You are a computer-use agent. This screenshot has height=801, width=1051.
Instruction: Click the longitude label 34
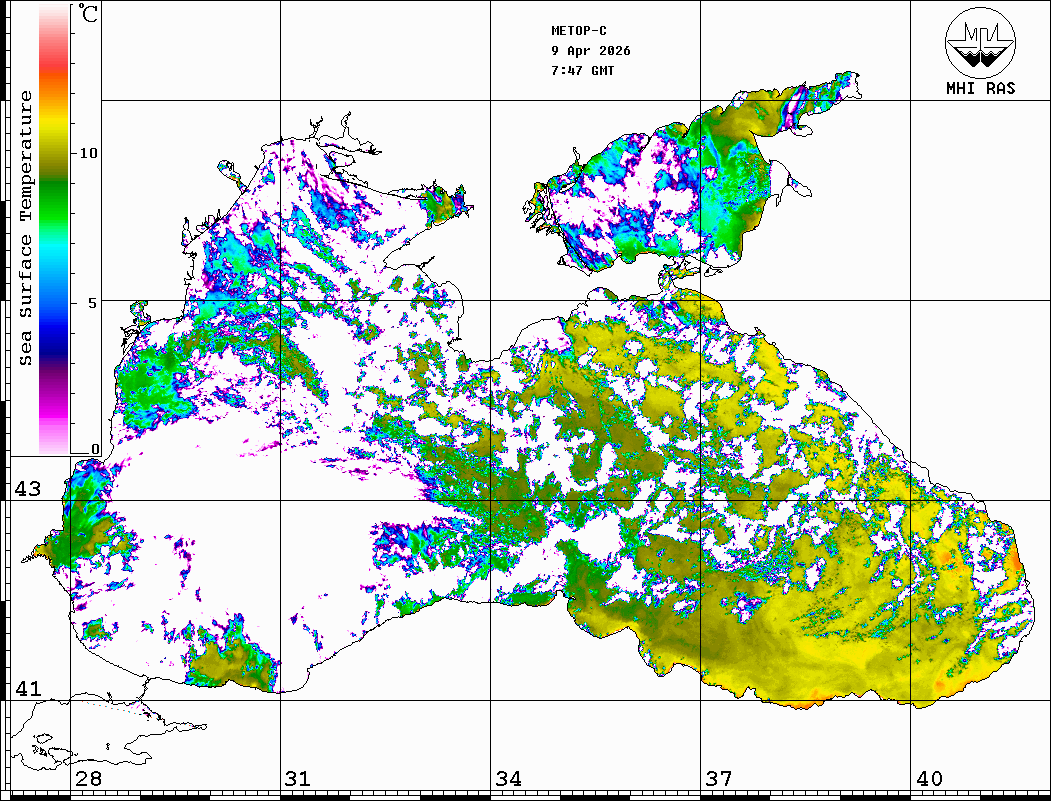point(507,779)
